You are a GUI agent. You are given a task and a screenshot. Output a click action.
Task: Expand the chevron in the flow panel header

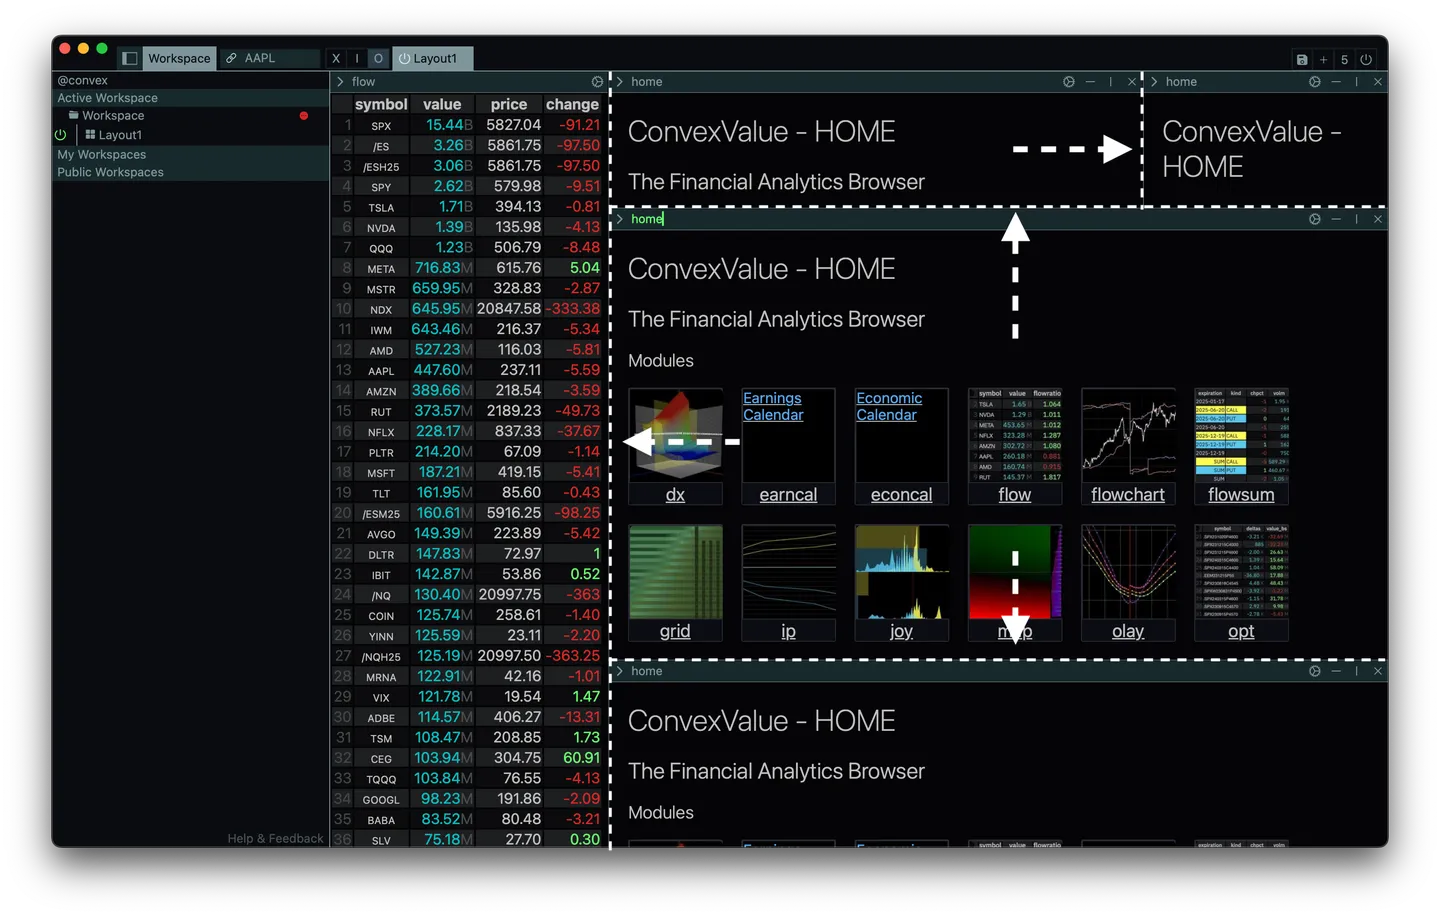(340, 82)
